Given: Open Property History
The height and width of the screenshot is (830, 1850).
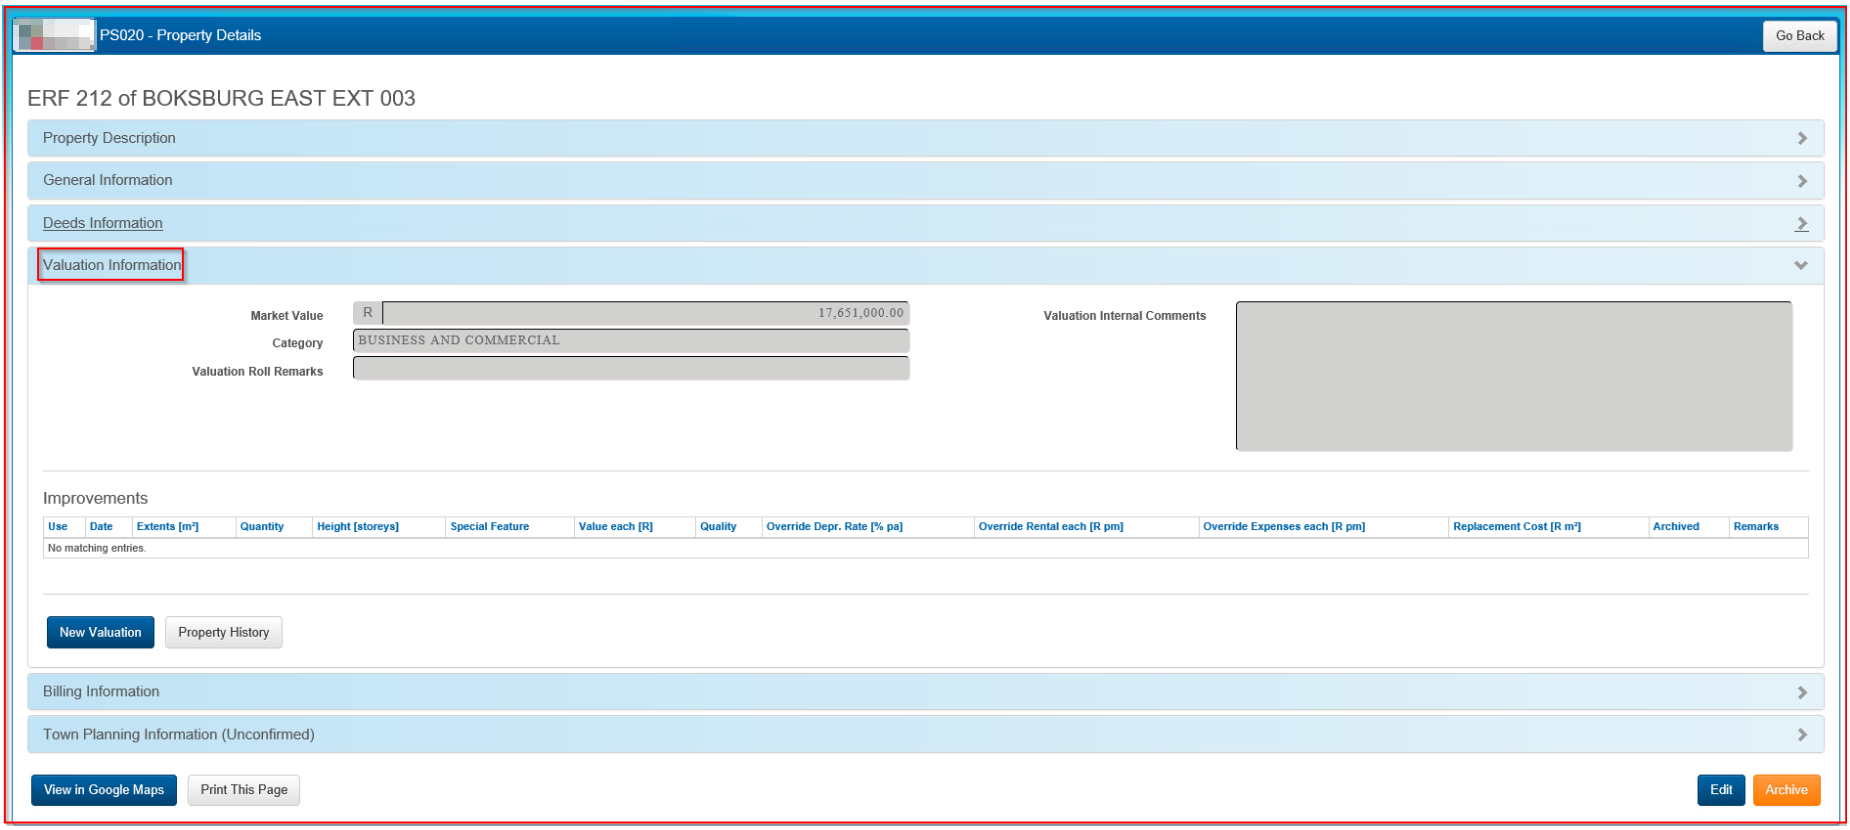Looking at the screenshot, I should (223, 632).
